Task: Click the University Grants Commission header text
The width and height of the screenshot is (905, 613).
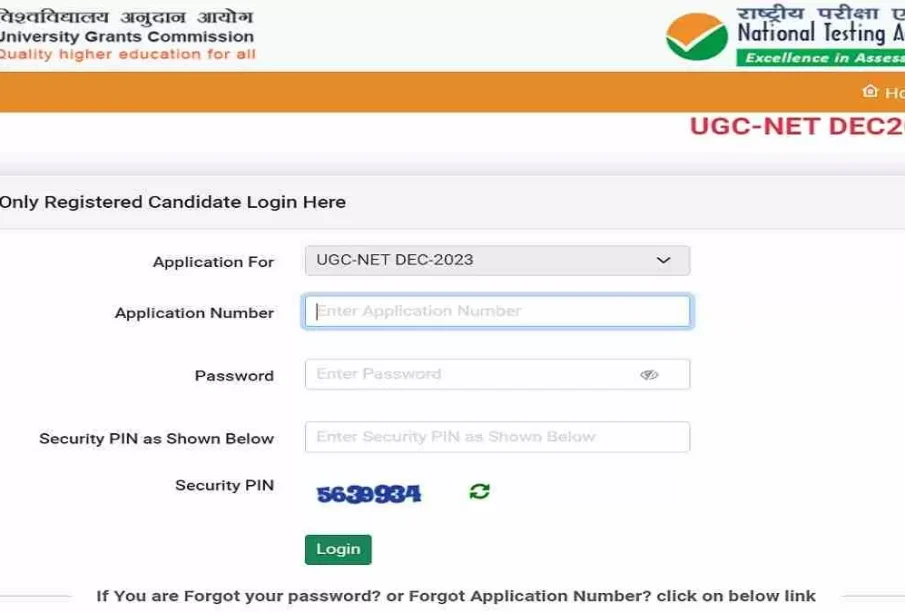Action: [126, 36]
